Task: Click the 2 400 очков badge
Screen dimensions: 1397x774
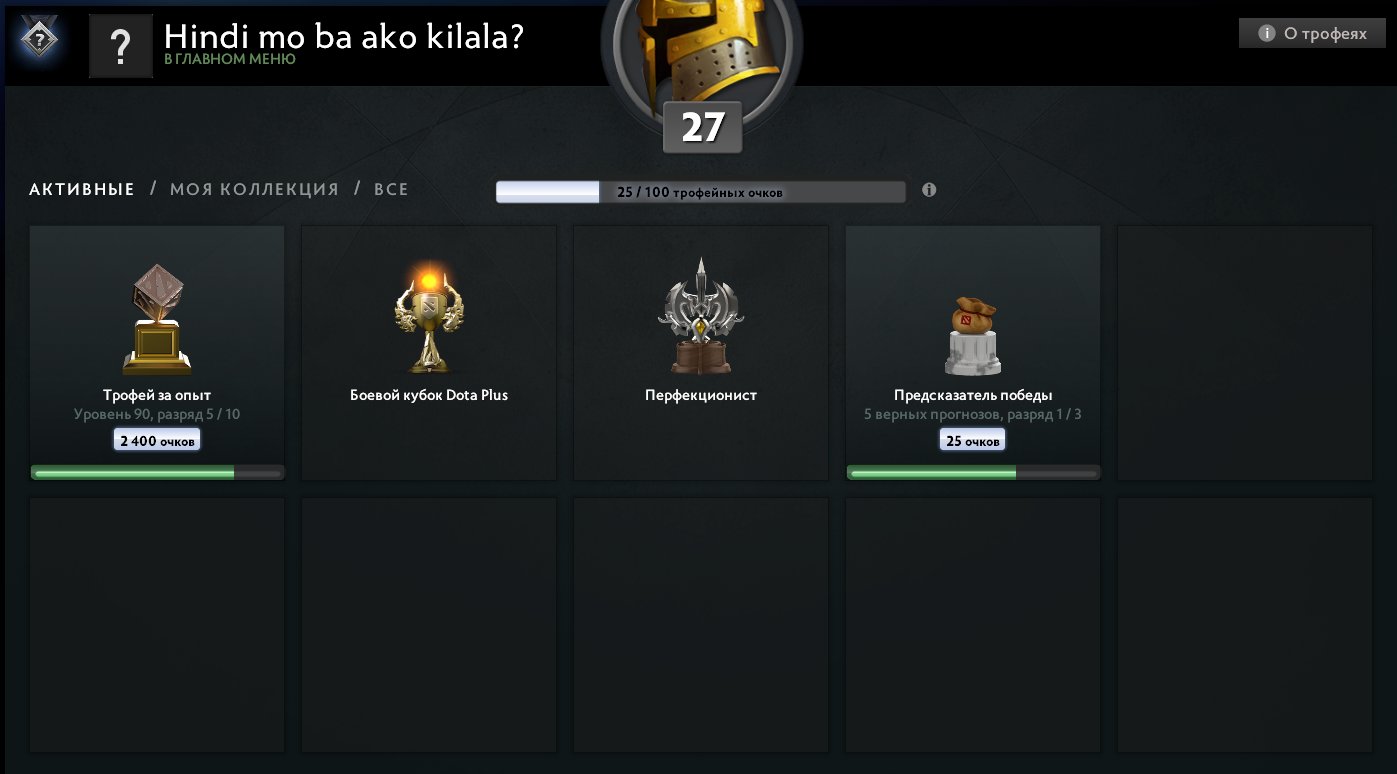Action: click(157, 440)
